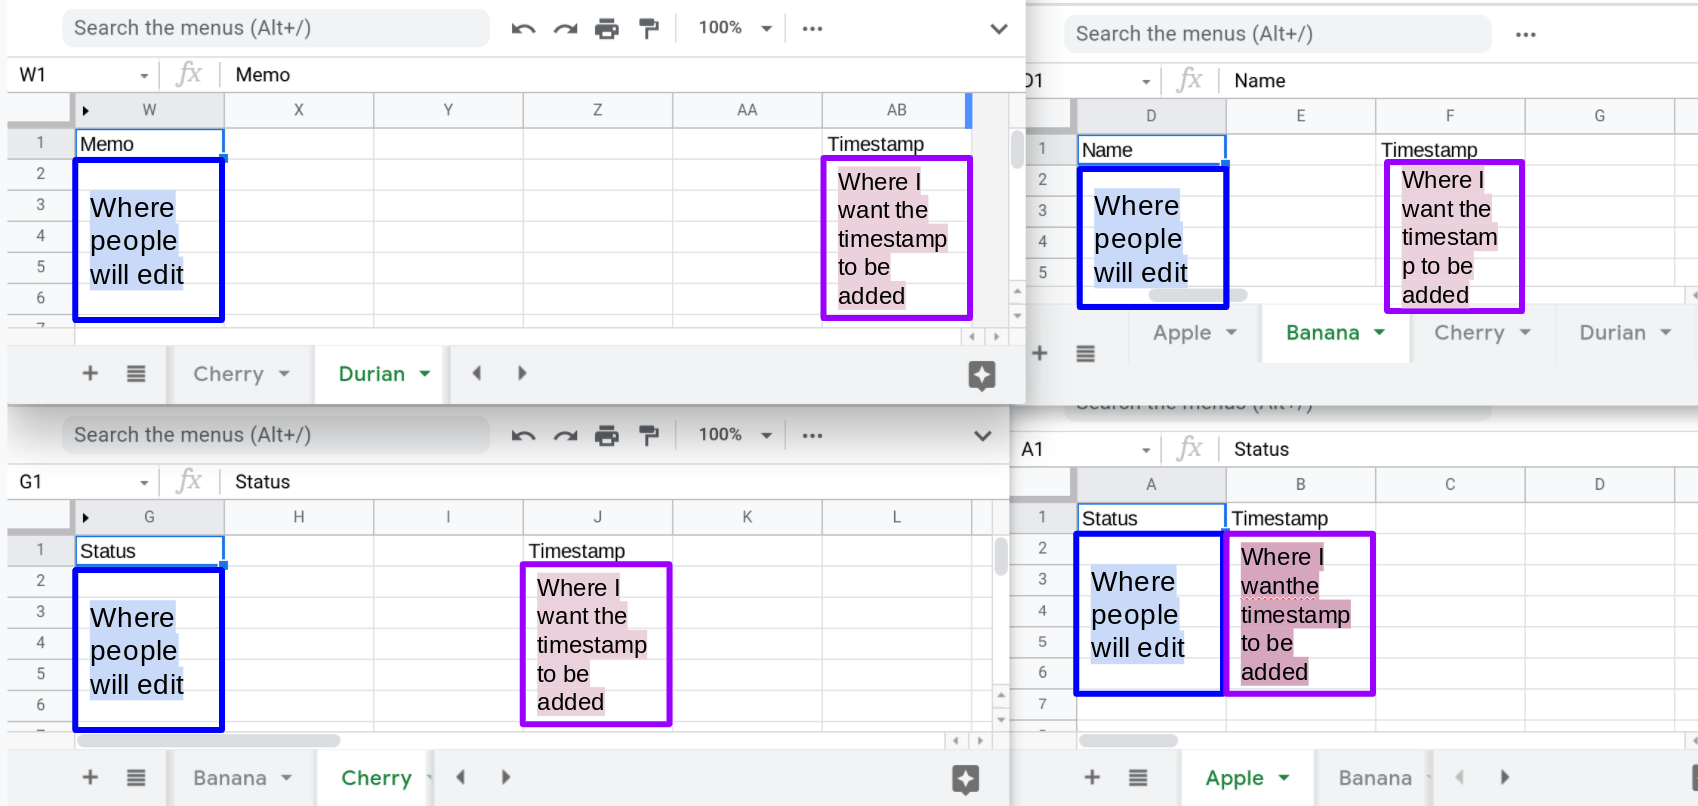Open All sheets list in Apple window
Screen dimensions: 1698x806
pos(1138,777)
